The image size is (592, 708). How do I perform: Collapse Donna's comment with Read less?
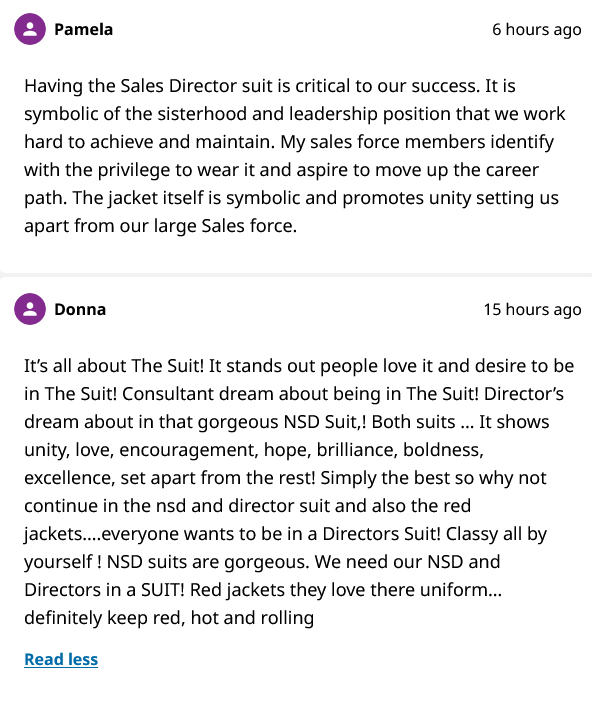pos(61,659)
